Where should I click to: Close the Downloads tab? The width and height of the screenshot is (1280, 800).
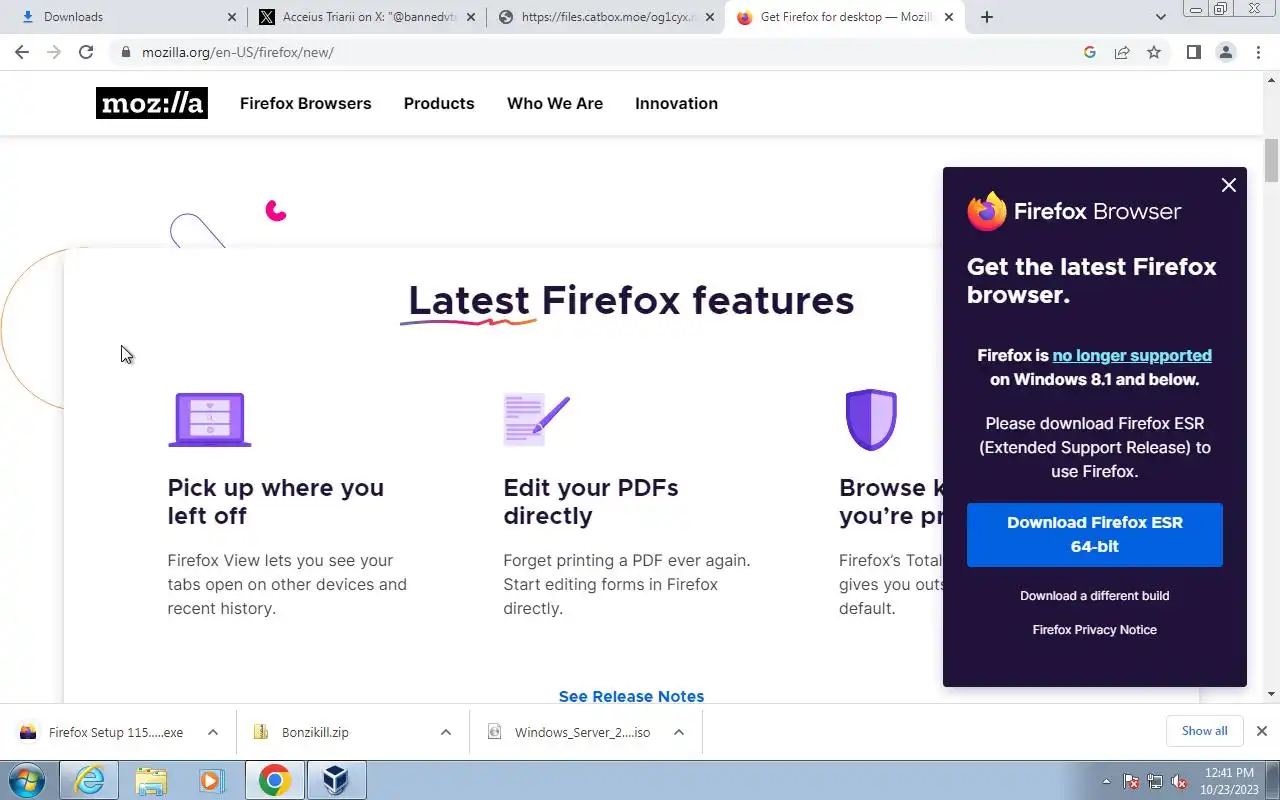(x=231, y=17)
